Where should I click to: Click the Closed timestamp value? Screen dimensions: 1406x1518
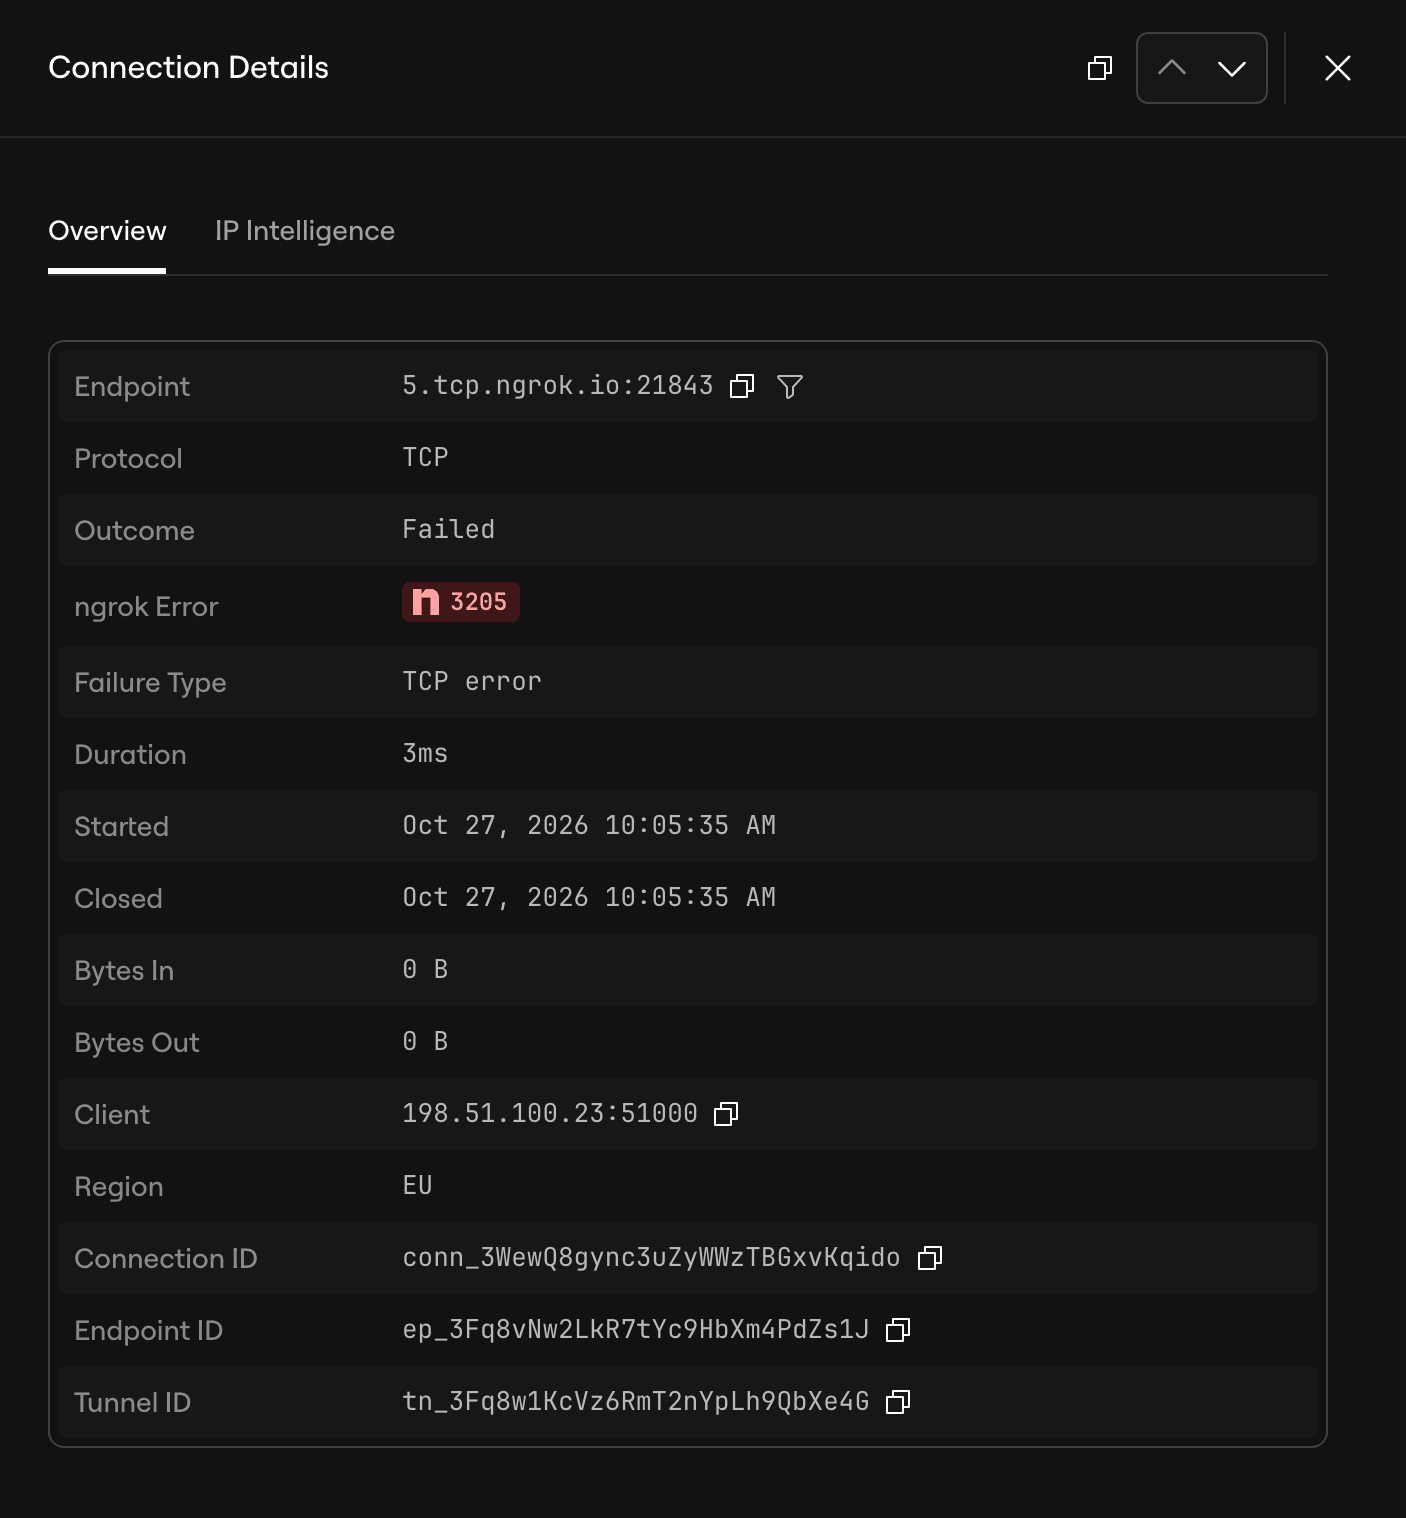coord(589,898)
